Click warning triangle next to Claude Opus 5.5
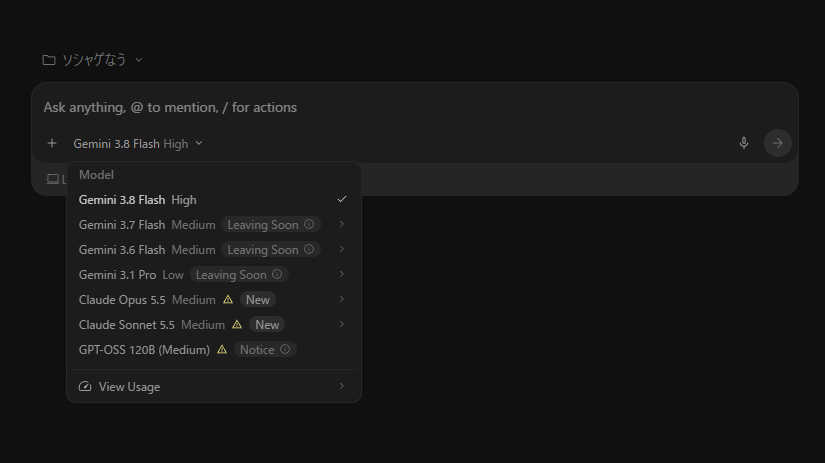This screenshot has height=463, width=825. pyautogui.click(x=228, y=299)
